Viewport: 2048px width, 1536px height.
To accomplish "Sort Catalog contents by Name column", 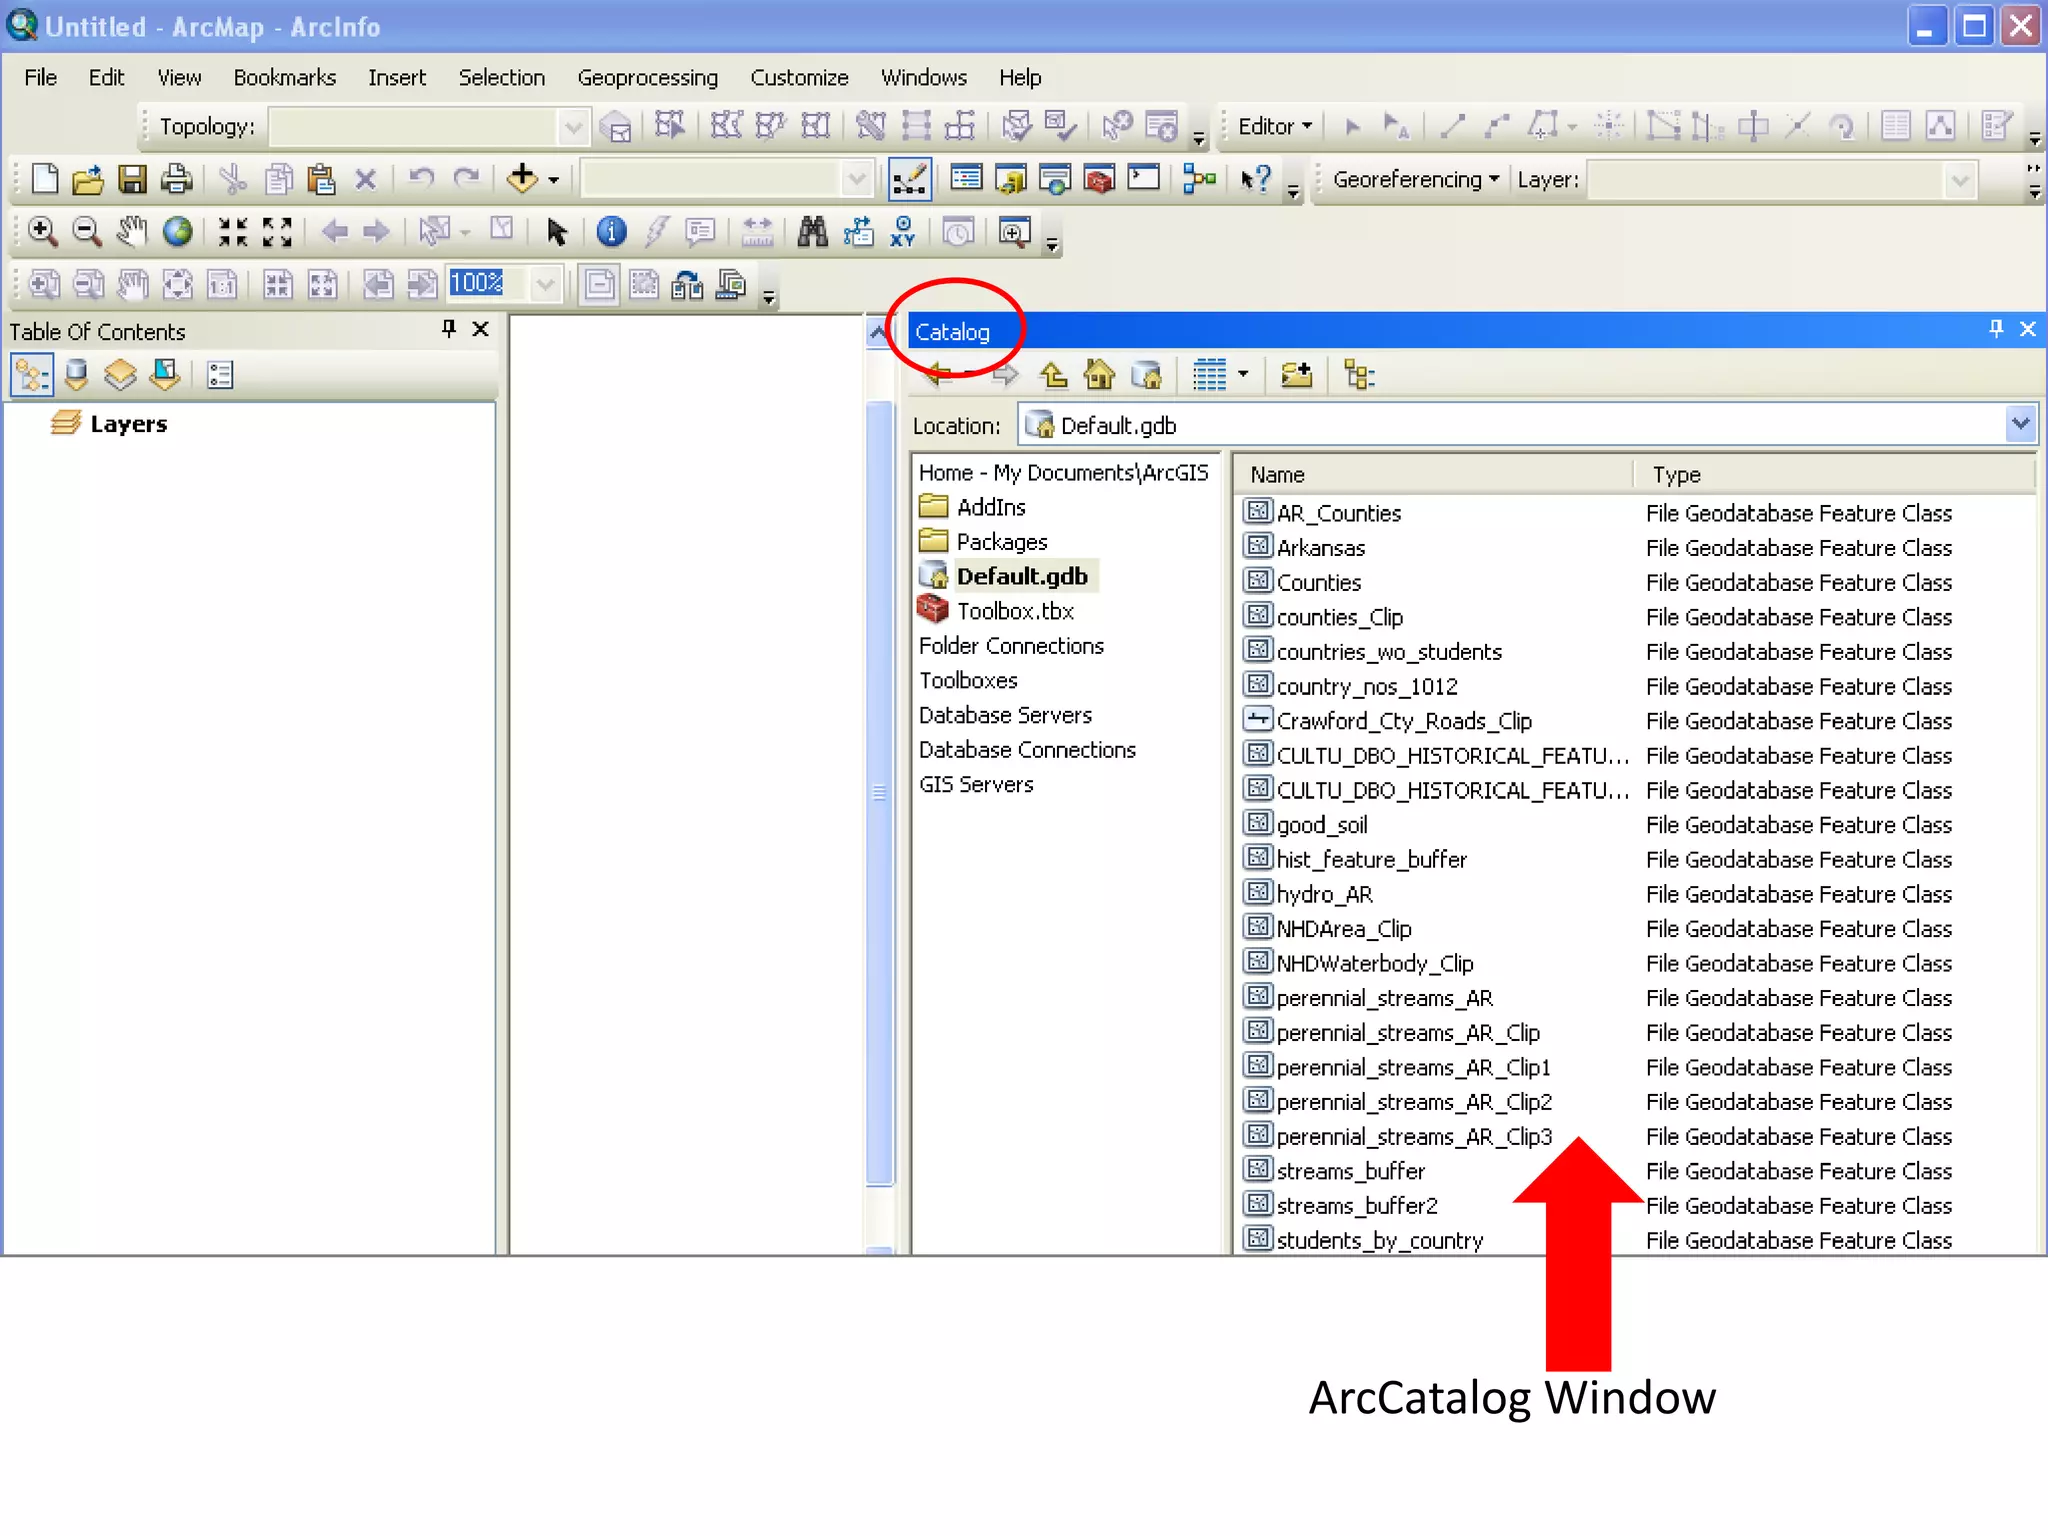I will click(1432, 474).
